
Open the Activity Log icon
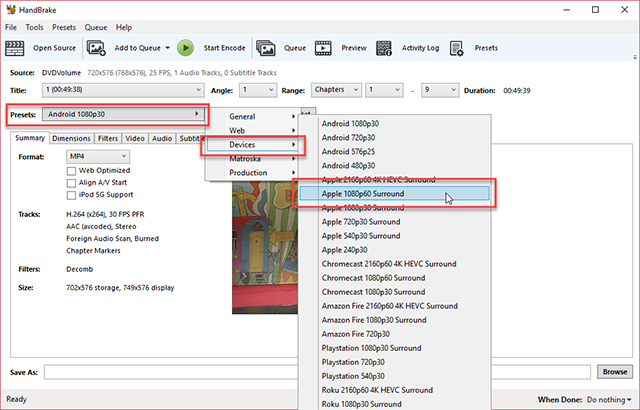pyautogui.click(x=384, y=47)
